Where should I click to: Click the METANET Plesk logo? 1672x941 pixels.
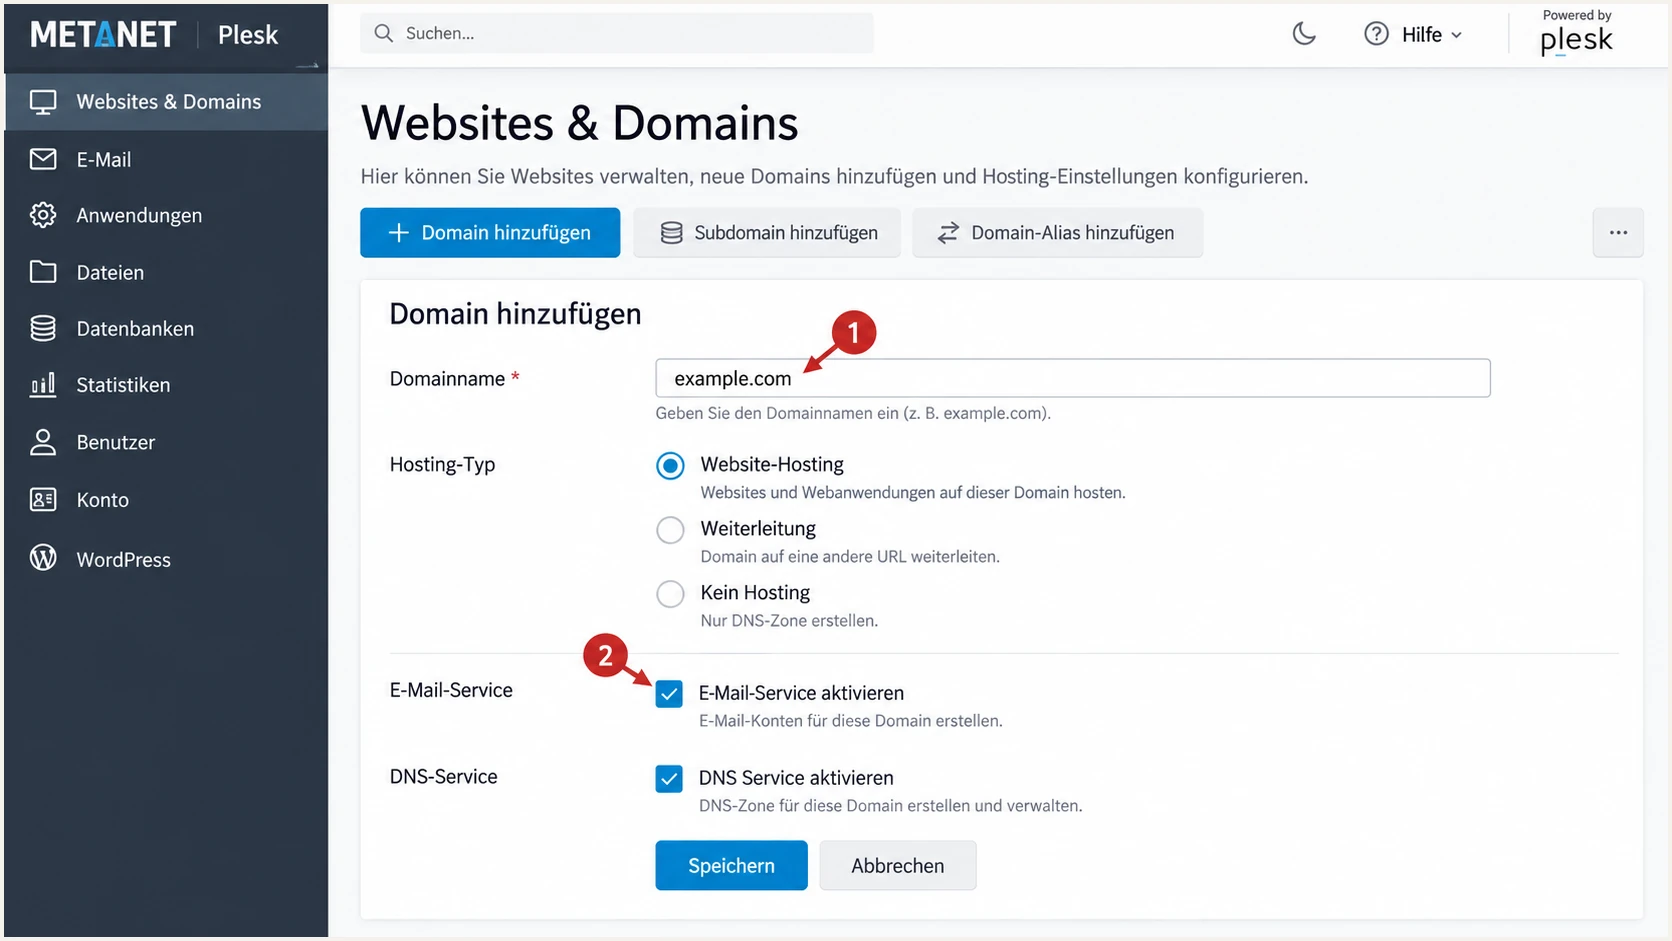[154, 35]
